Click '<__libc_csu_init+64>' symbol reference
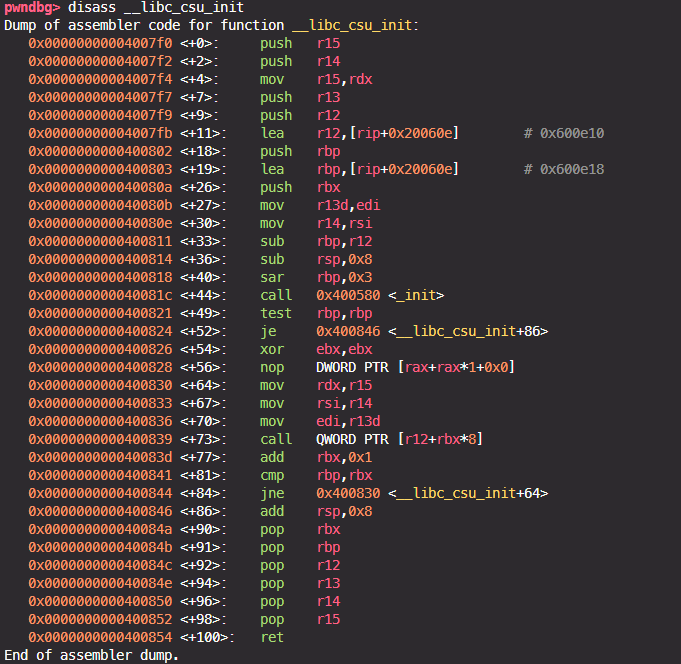The width and height of the screenshot is (681, 664). (468, 493)
